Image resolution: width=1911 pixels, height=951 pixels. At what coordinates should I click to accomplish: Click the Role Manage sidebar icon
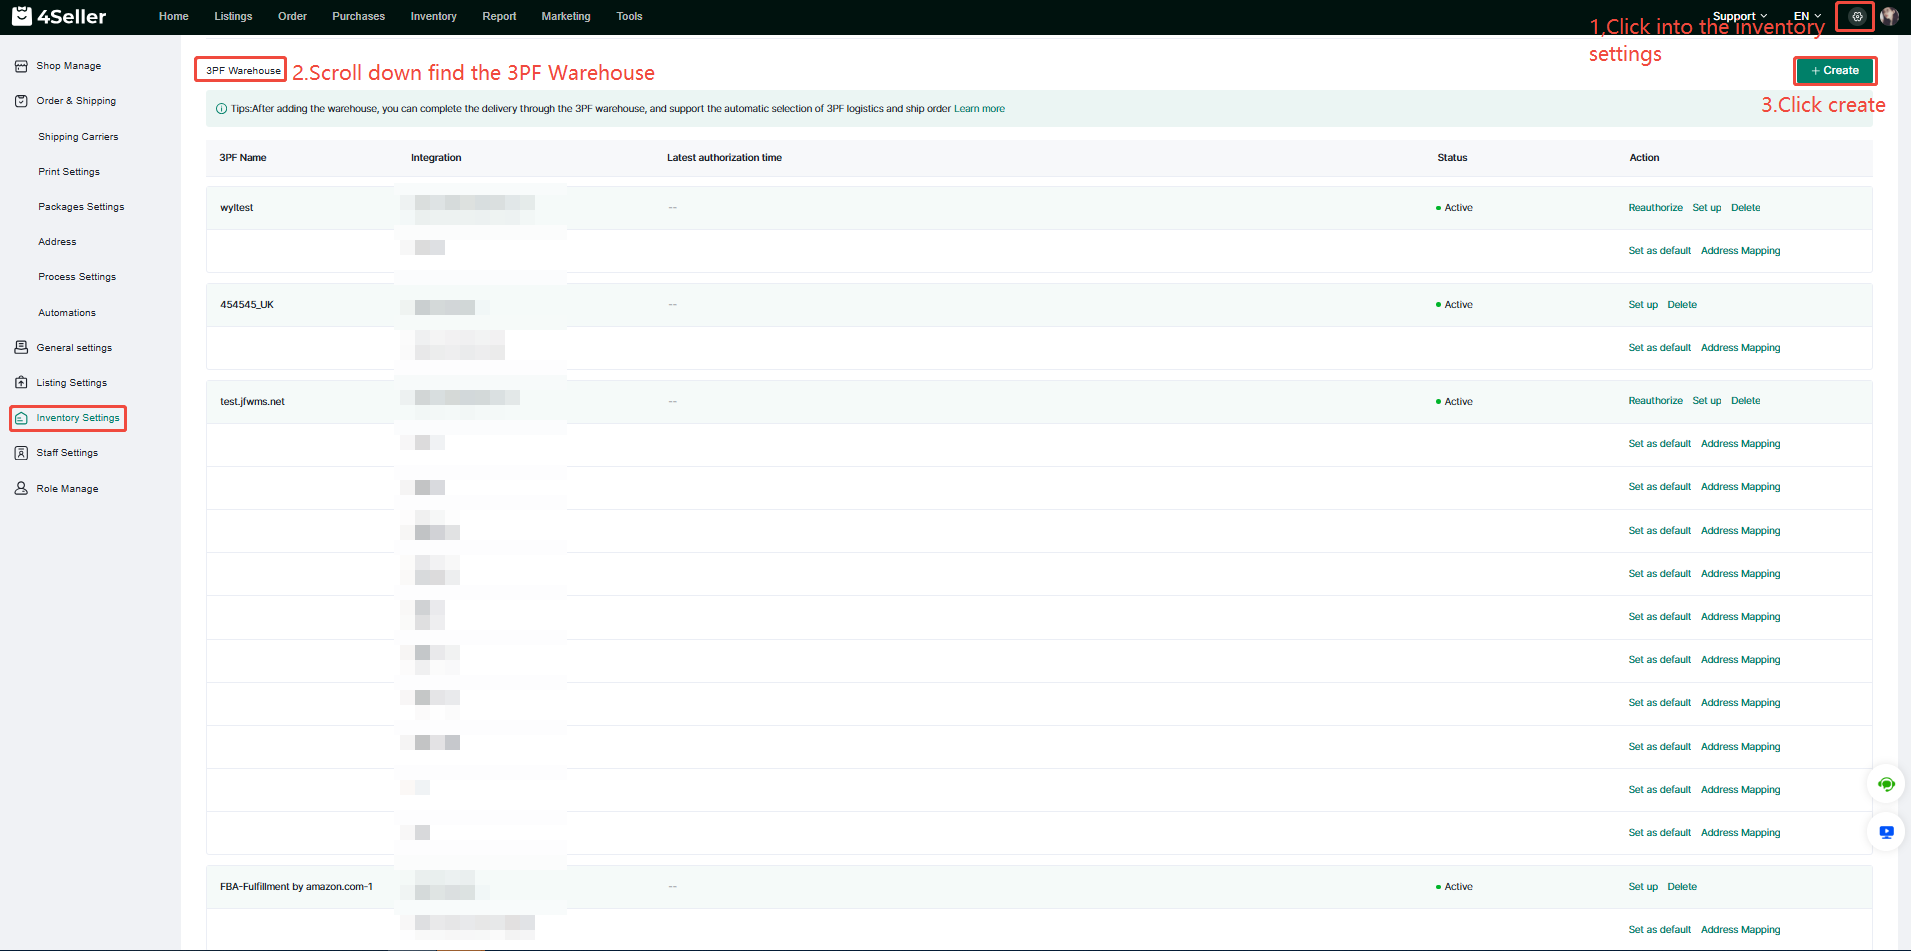[x=21, y=489]
